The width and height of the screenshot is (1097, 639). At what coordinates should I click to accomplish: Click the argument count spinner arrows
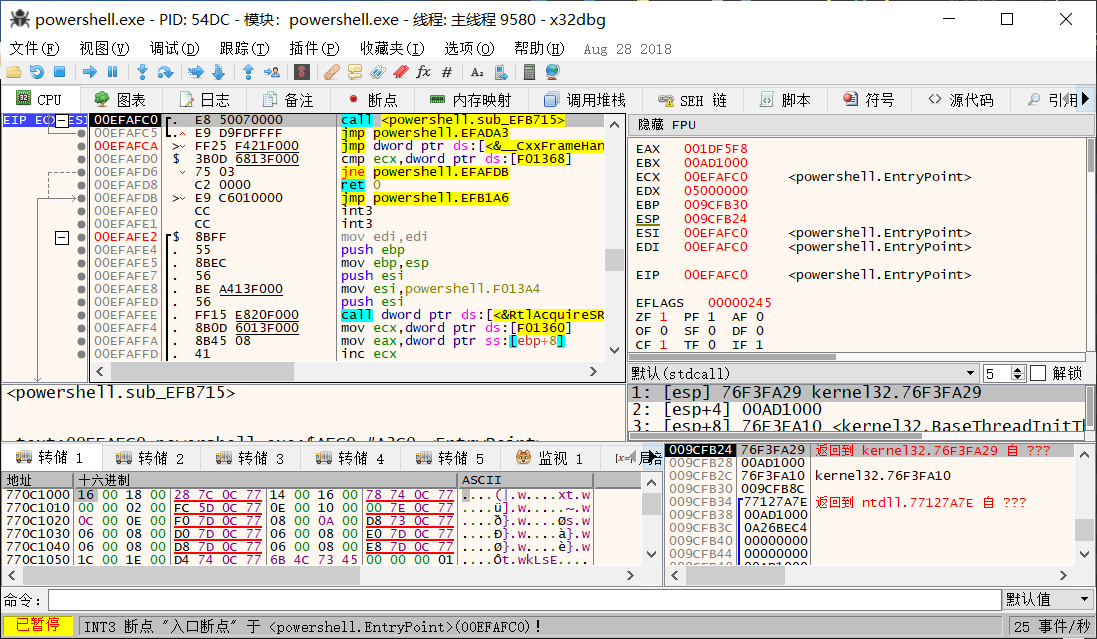(x=1019, y=373)
